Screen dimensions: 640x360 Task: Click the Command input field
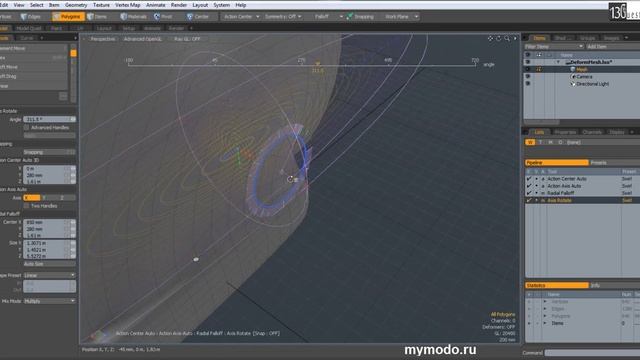[592, 353]
